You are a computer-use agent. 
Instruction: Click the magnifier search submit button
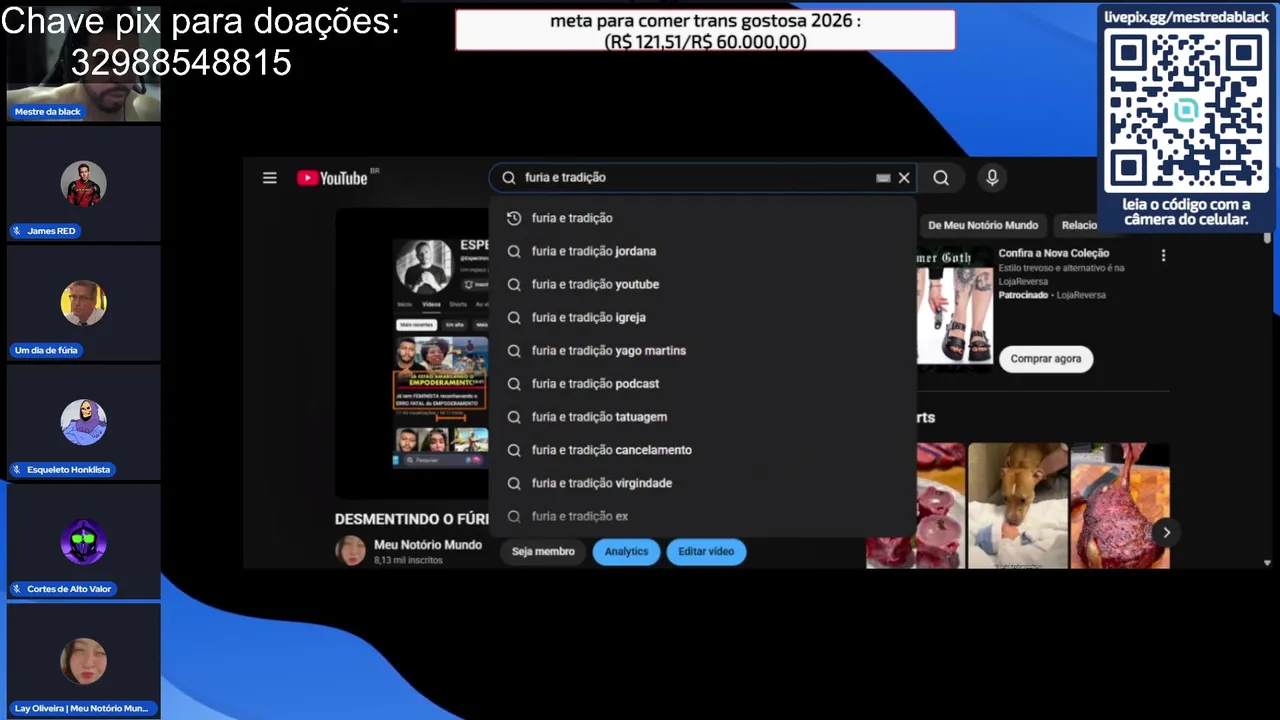pos(941,178)
